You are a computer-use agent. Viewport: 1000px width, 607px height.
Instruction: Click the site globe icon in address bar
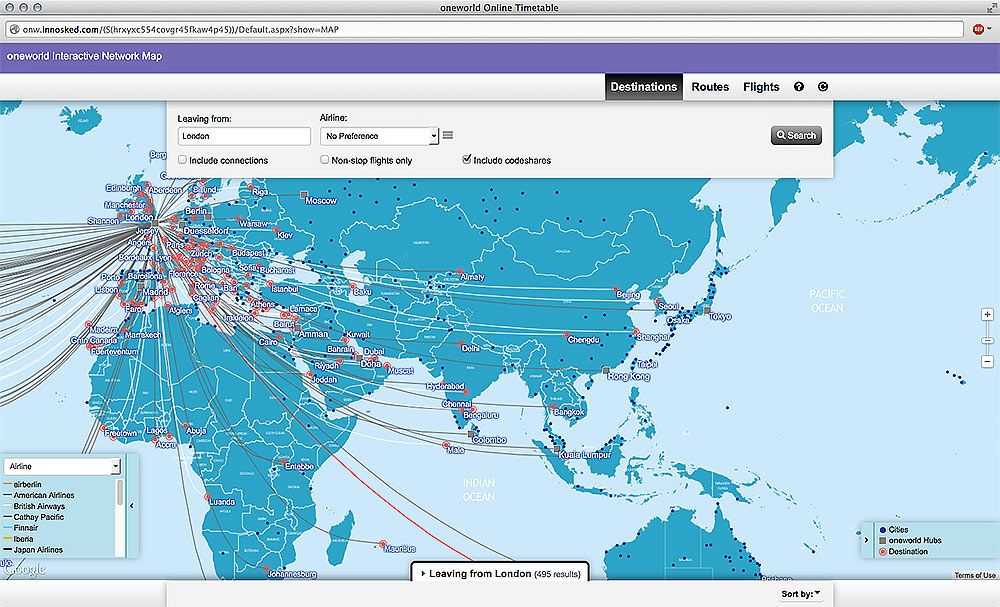14,29
